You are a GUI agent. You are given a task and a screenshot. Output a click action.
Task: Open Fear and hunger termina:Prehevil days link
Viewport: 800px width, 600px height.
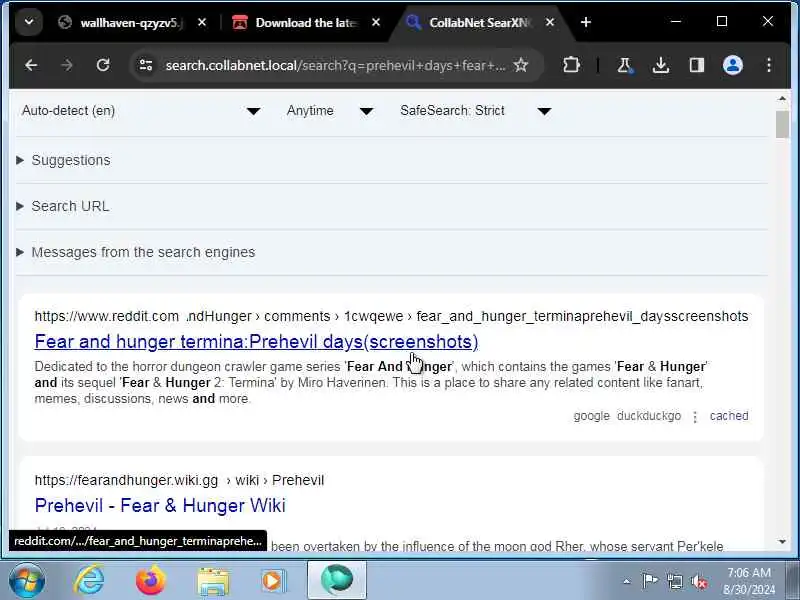[x=256, y=342]
